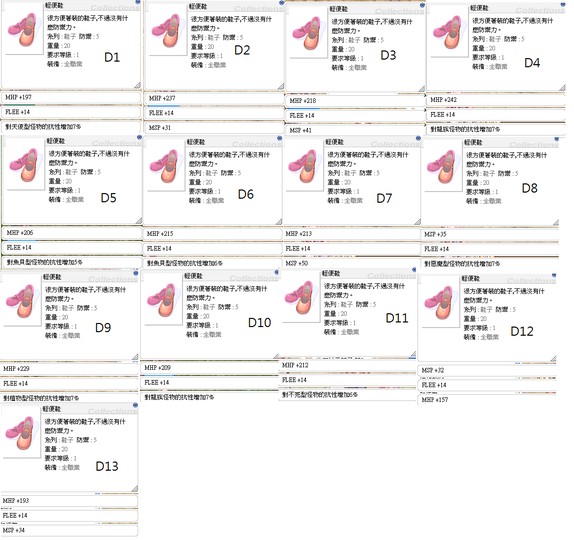Select the MSP +34 row under D13
Viewport: 574px width, 540px height.
(69, 530)
